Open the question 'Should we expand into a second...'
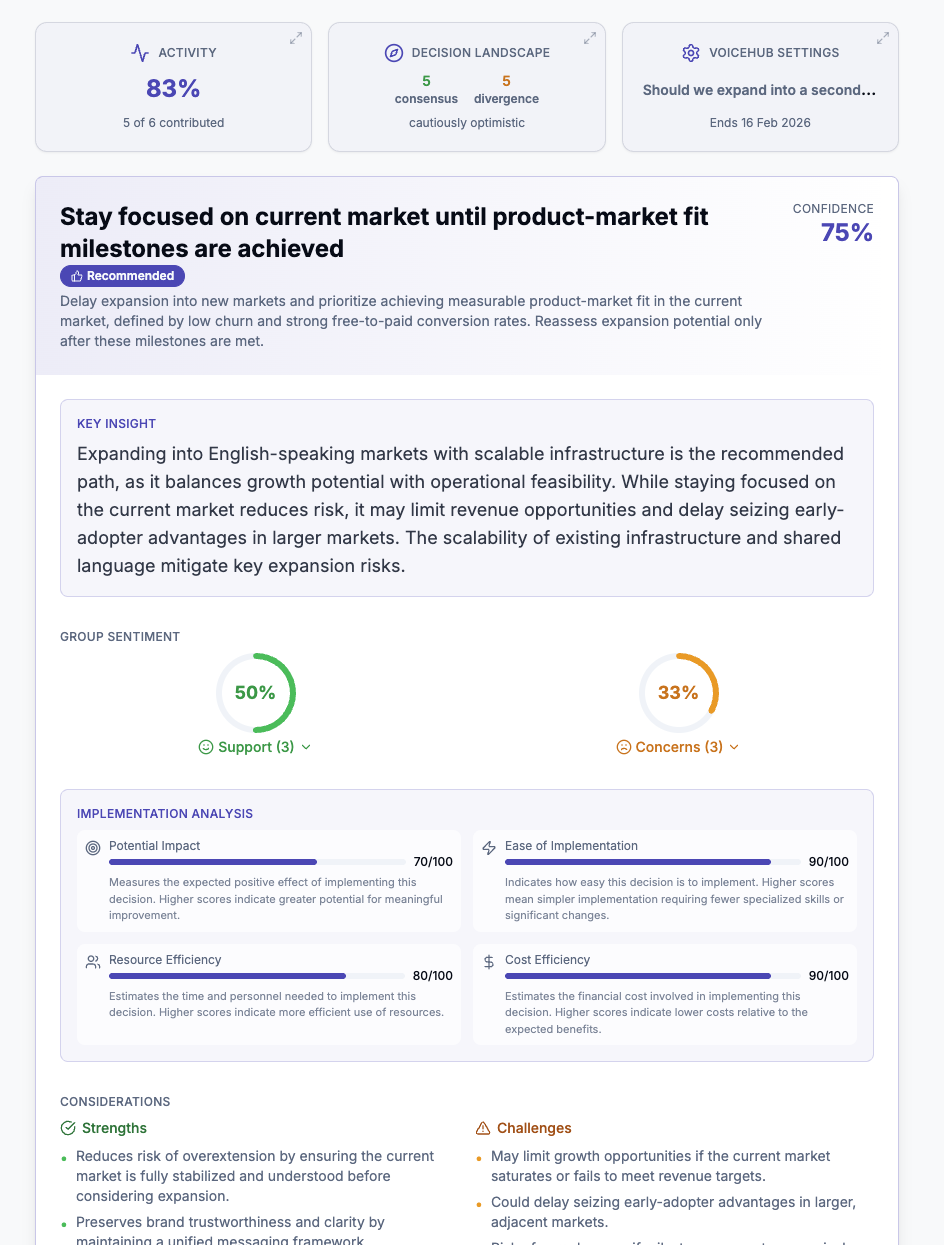 coord(760,90)
